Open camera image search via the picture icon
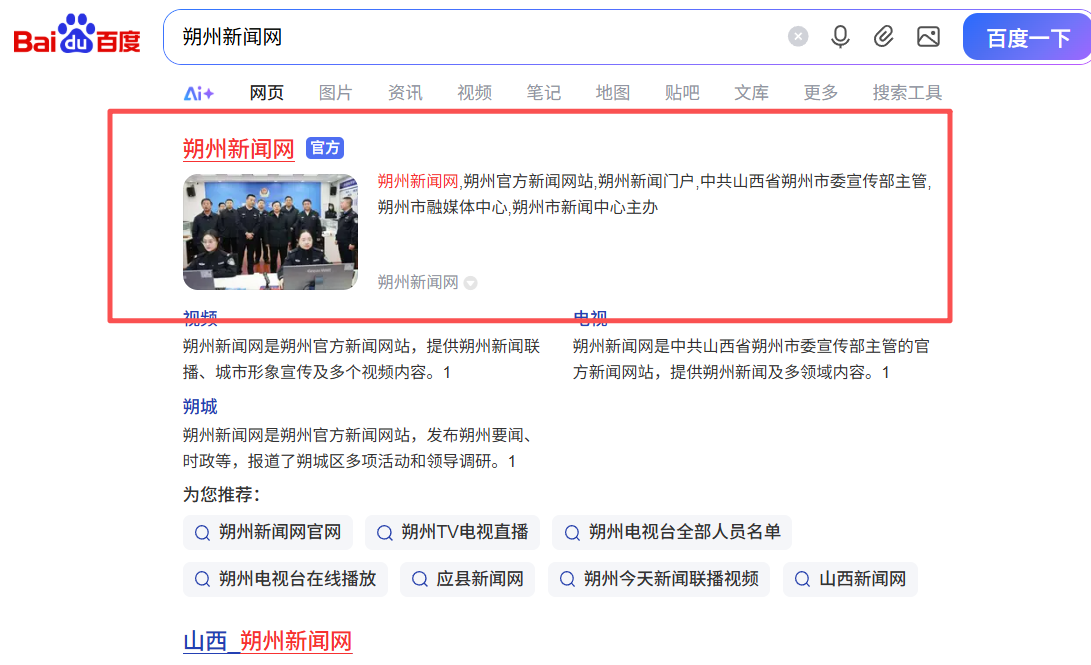This screenshot has width=1091, height=665. click(x=928, y=36)
